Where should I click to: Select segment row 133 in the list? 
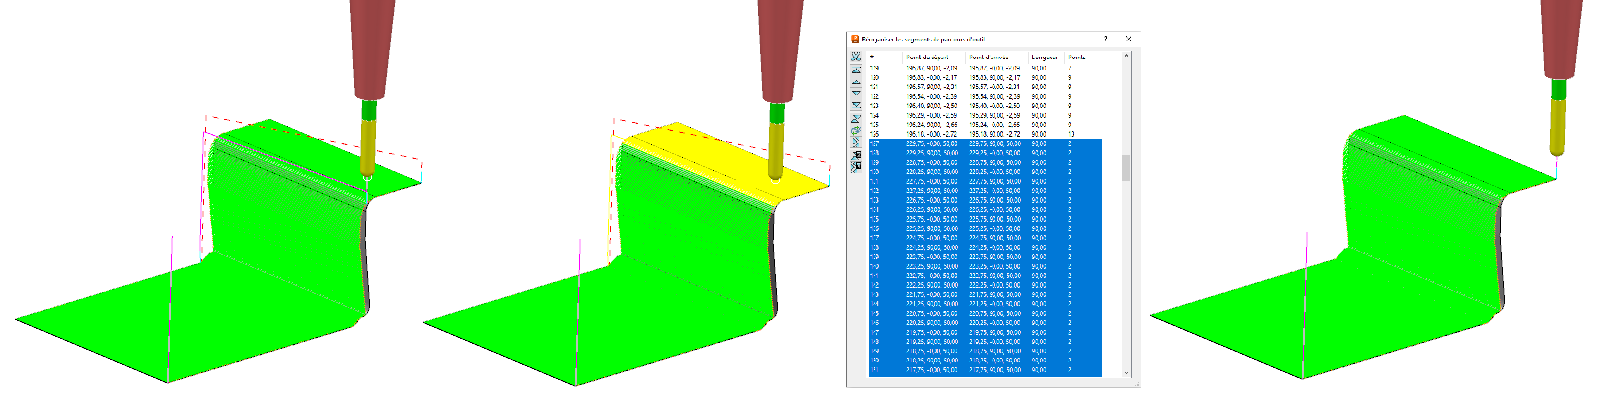tap(984, 105)
